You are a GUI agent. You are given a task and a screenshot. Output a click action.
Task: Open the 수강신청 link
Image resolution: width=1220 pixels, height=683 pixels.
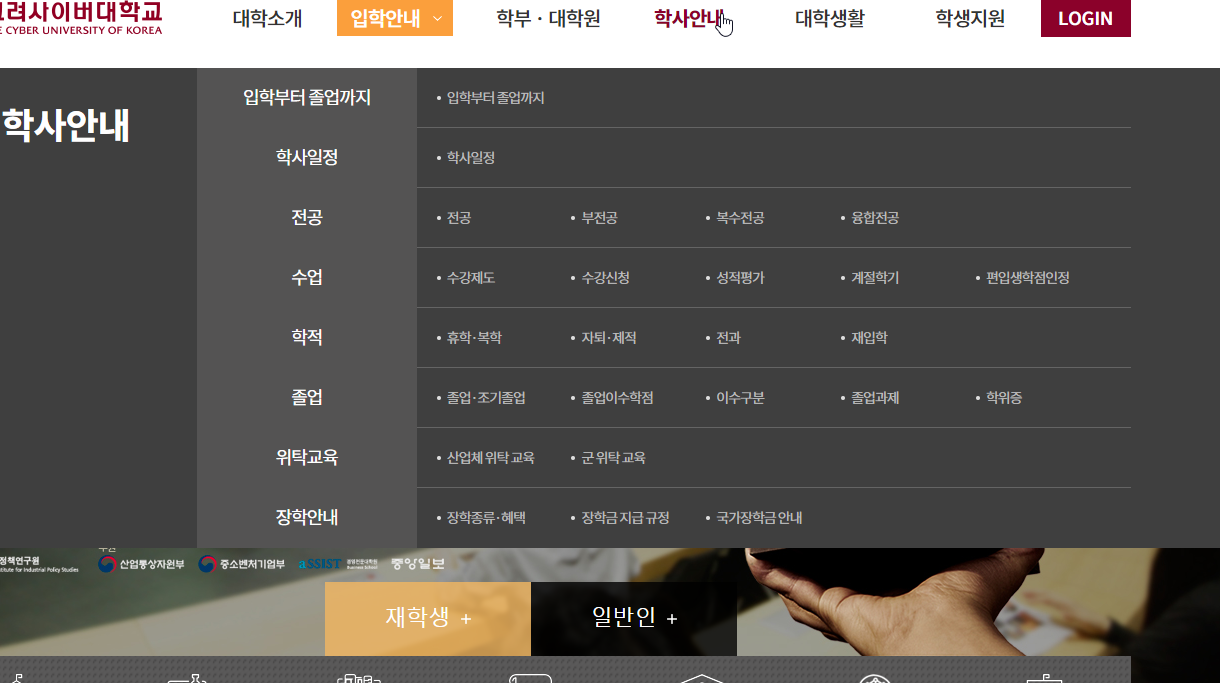pos(605,278)
